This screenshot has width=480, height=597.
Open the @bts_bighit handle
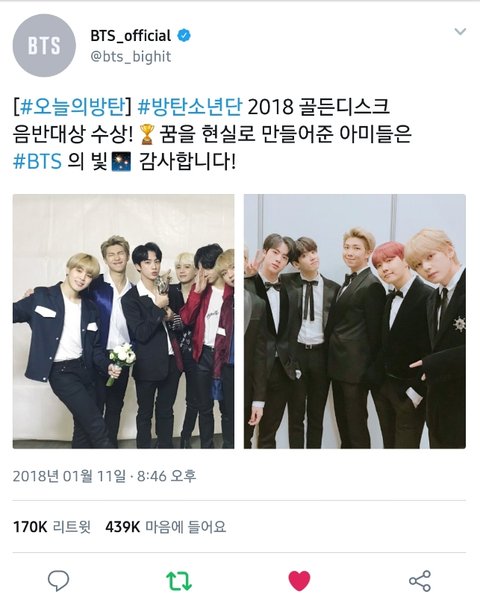(131, 57)
